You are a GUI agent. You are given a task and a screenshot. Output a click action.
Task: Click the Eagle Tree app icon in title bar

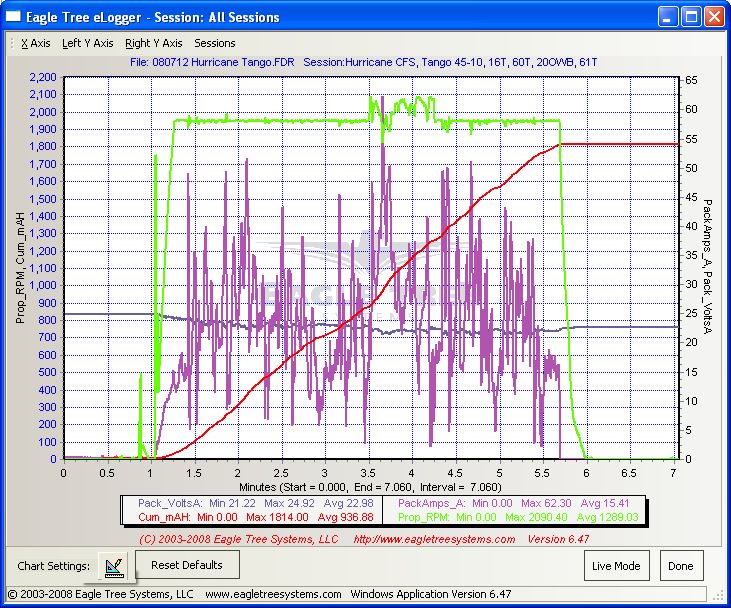[13, 17]
